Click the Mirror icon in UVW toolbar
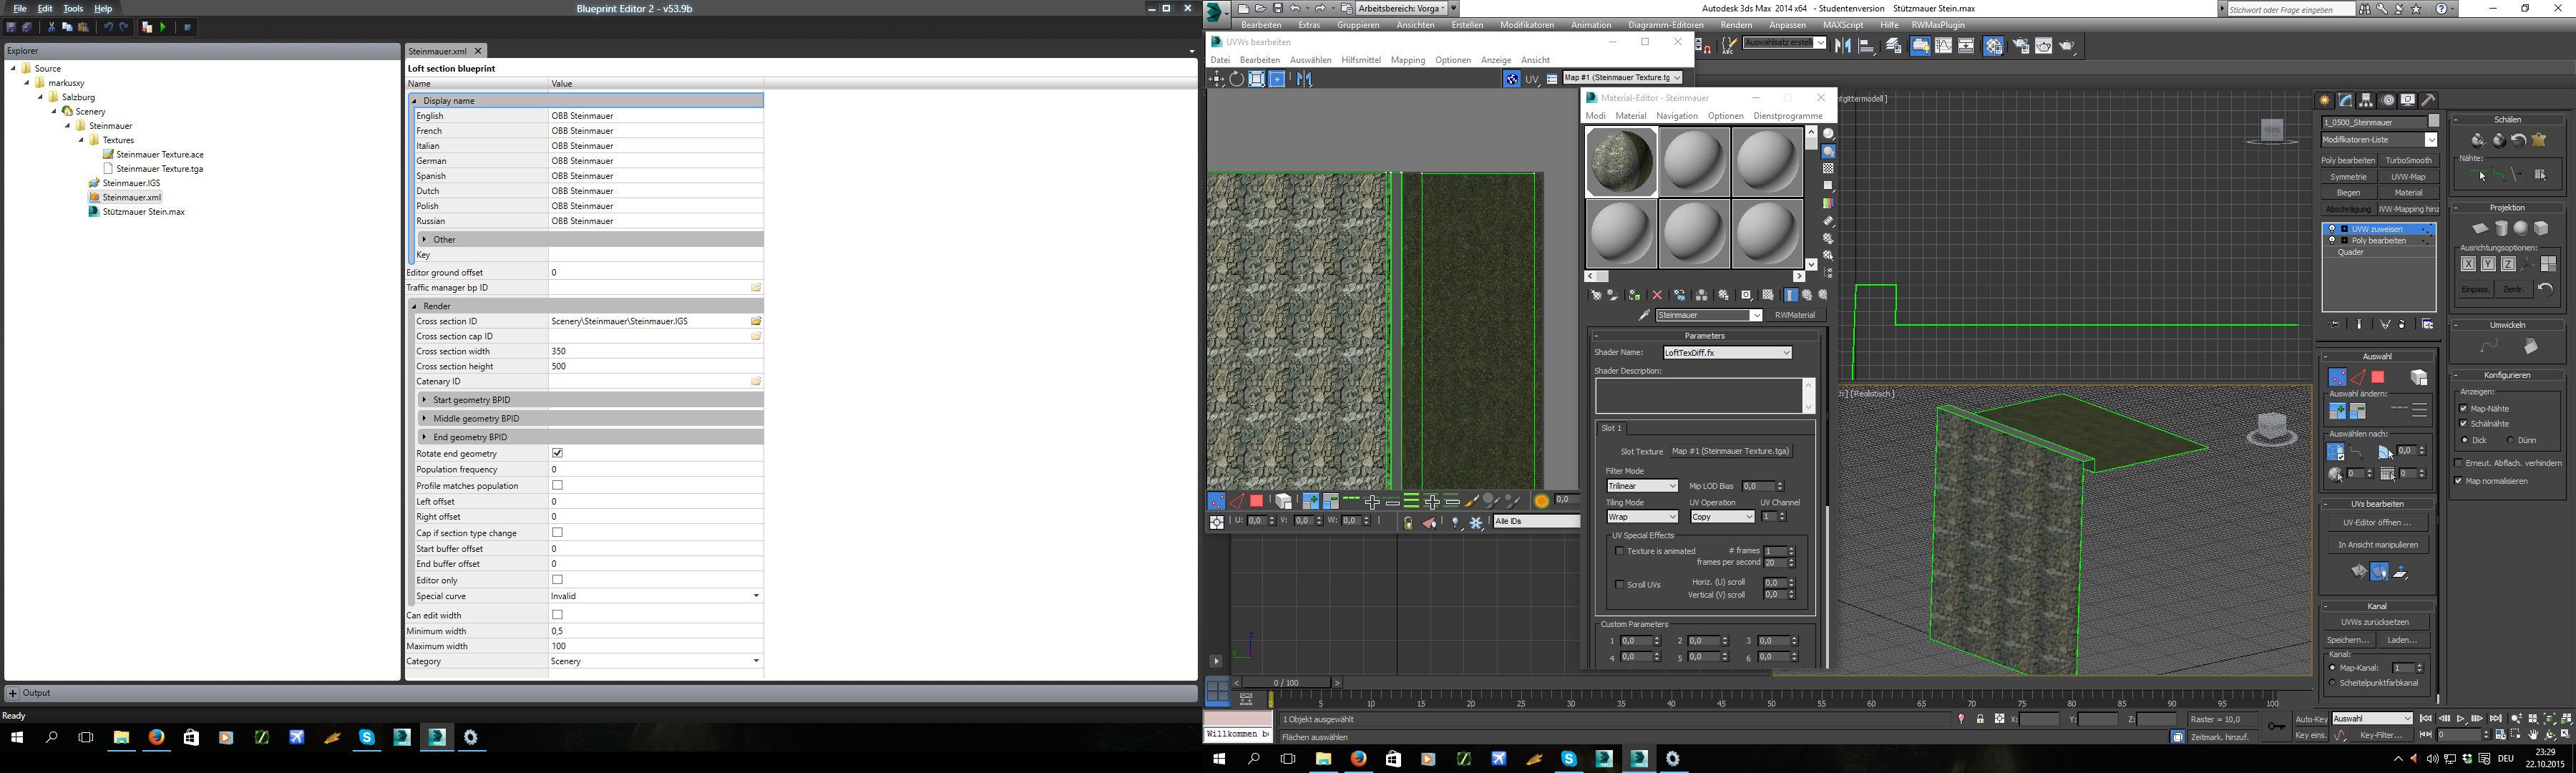This screenshot has height=773, width=2576. 1304,80
